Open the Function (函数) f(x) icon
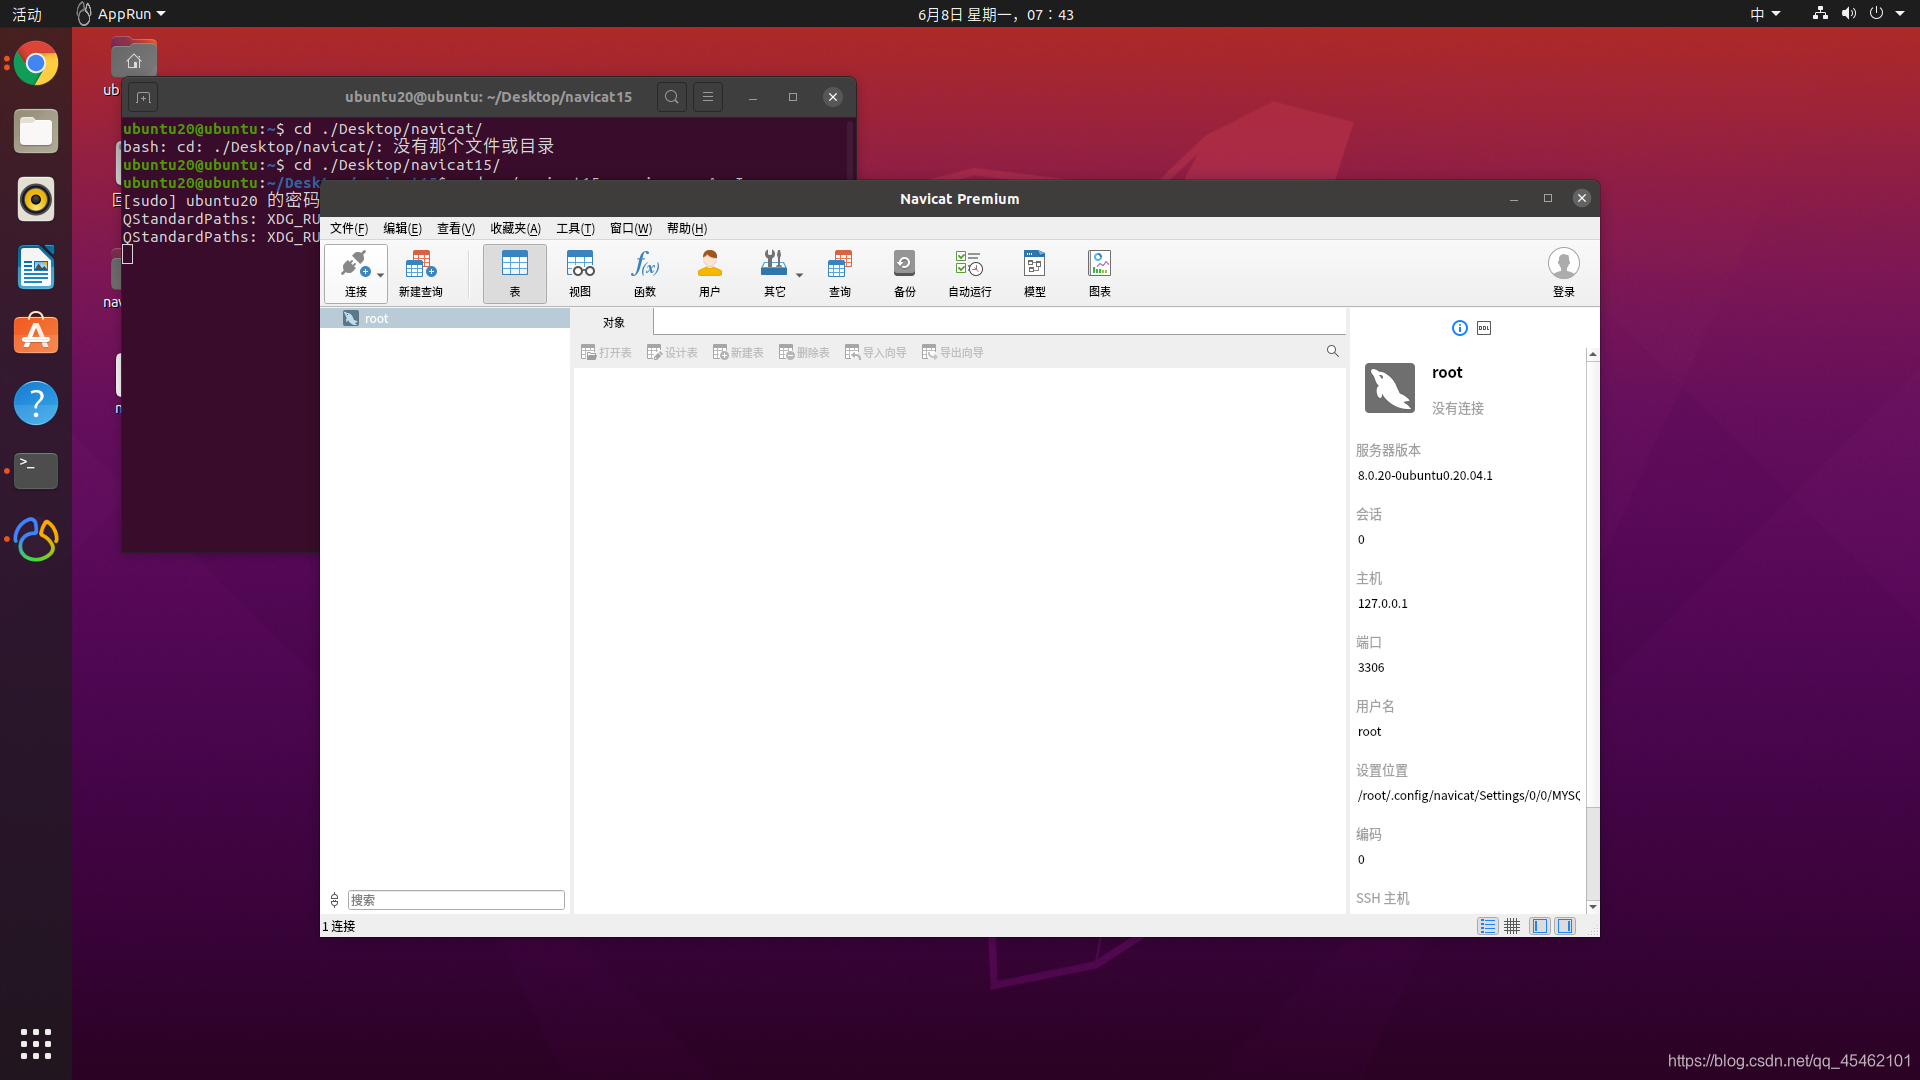 (645, 273)
